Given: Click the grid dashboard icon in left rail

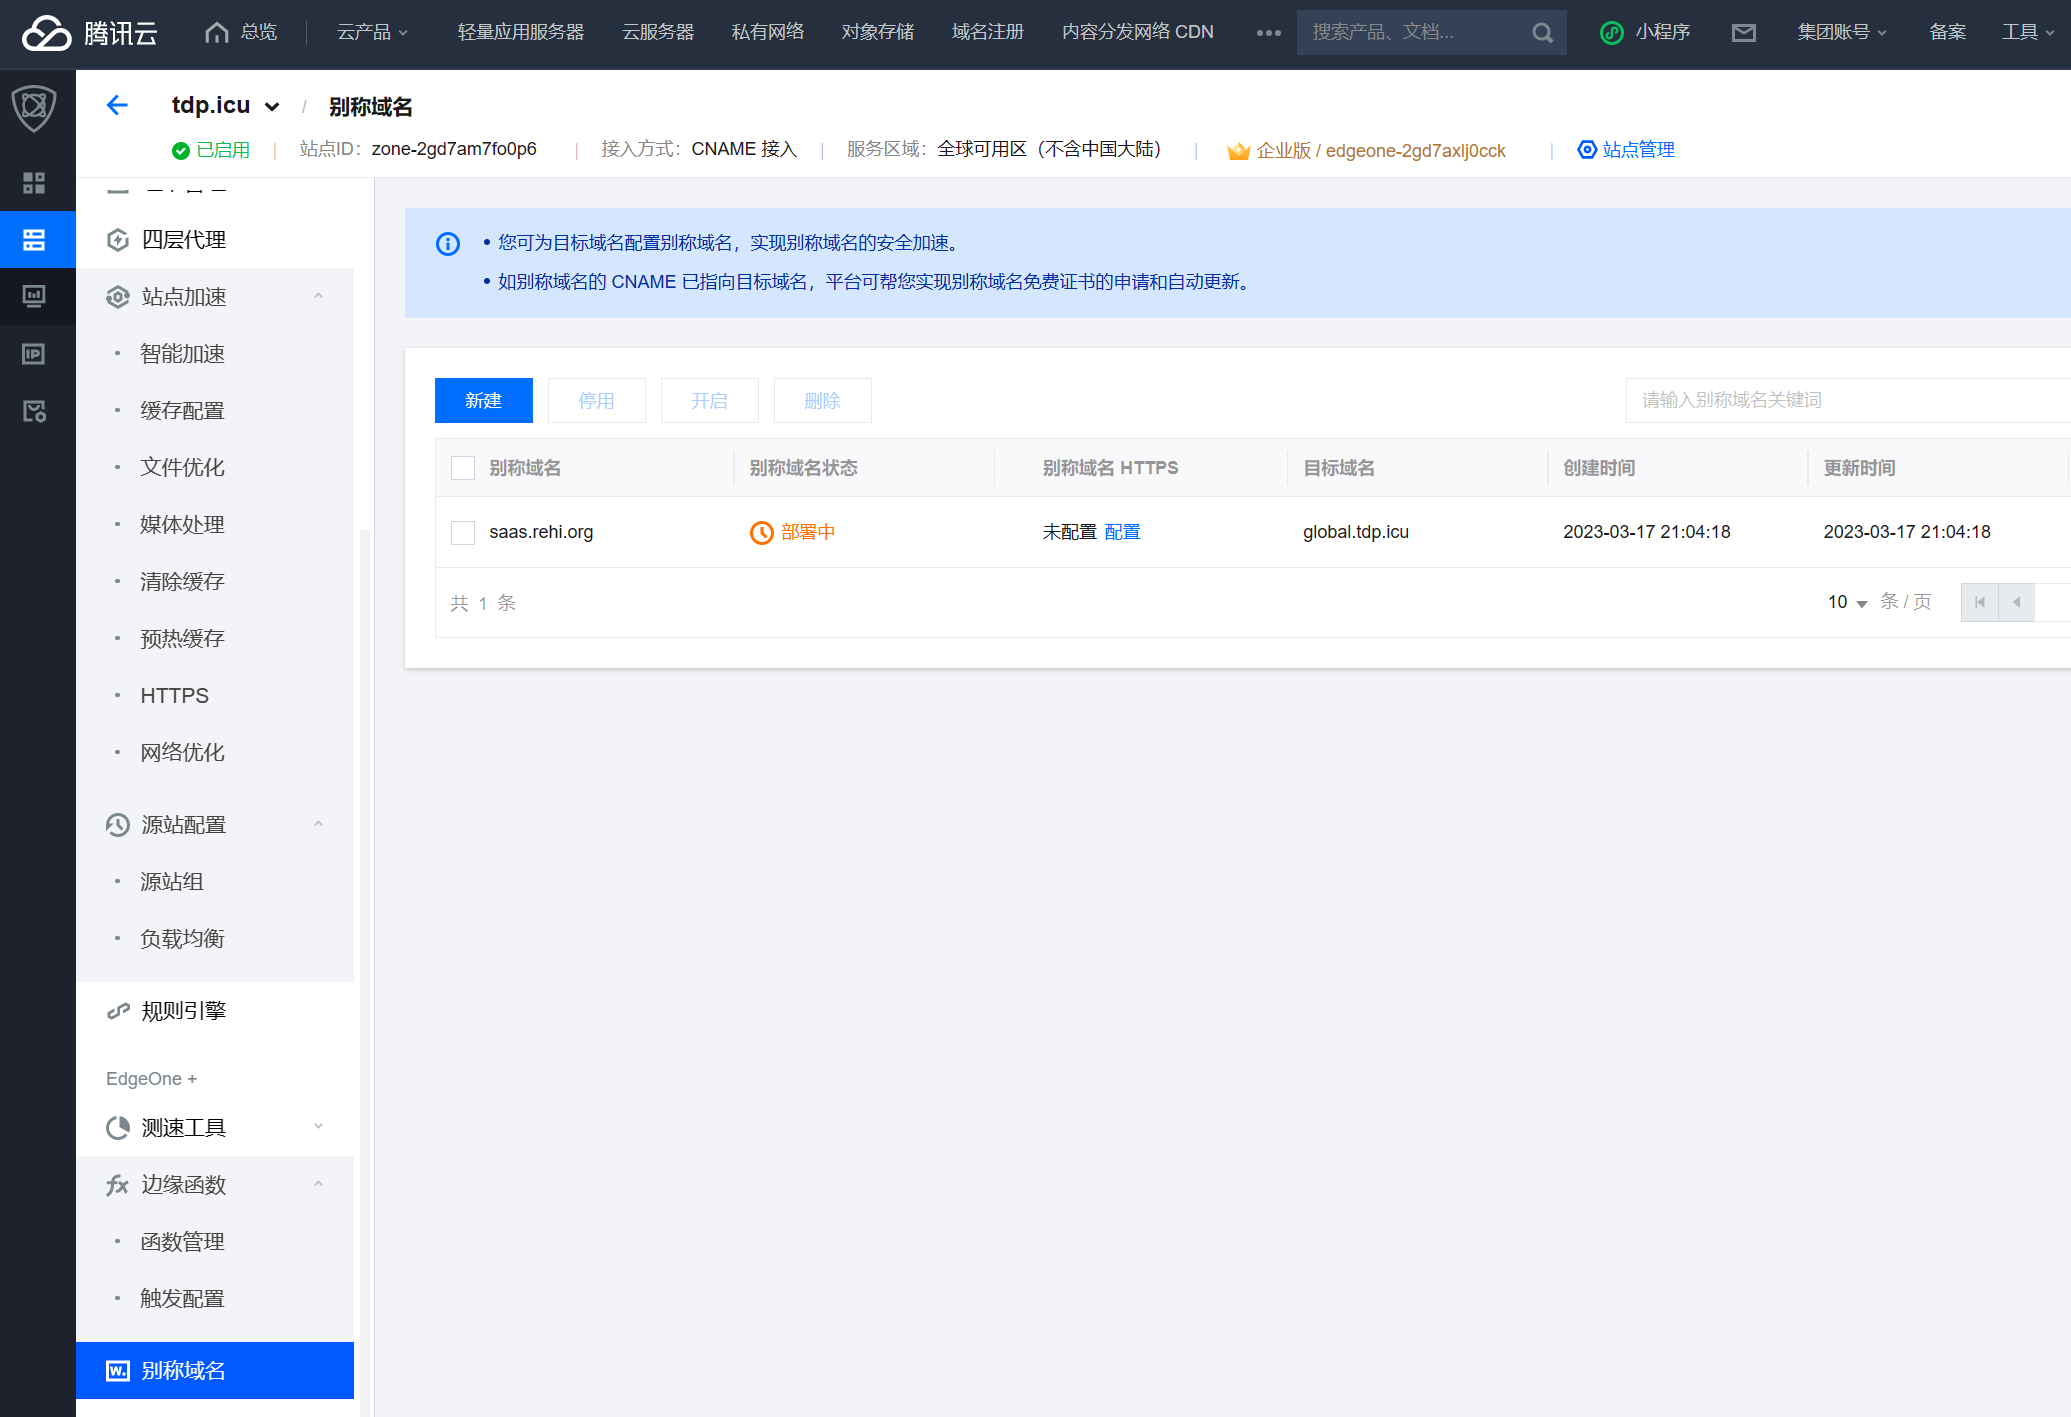Looking at the screenshot, I should pyautogui.click(x=34, y=183).
